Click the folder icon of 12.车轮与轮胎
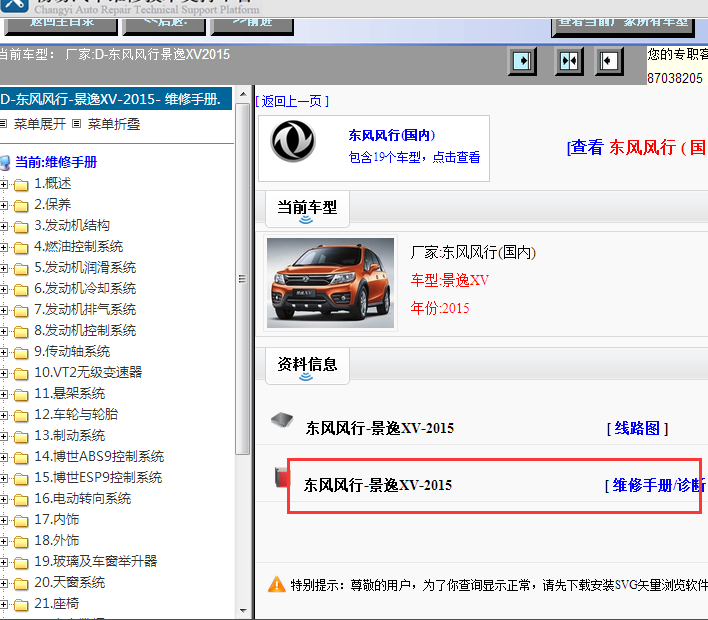Viewport: 708px width, 620px height. tap(21, 416)
